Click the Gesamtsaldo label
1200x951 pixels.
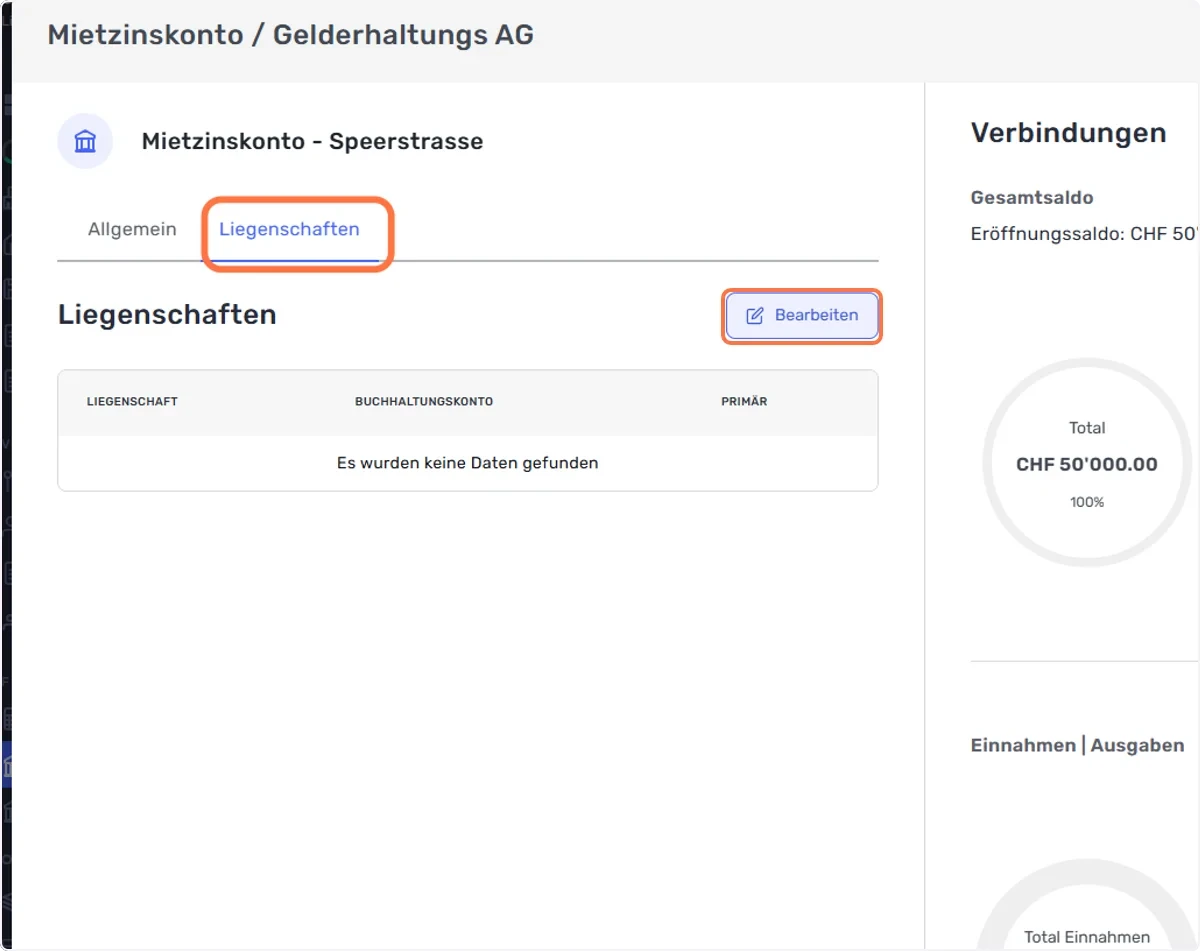[x=1032, y=198]
